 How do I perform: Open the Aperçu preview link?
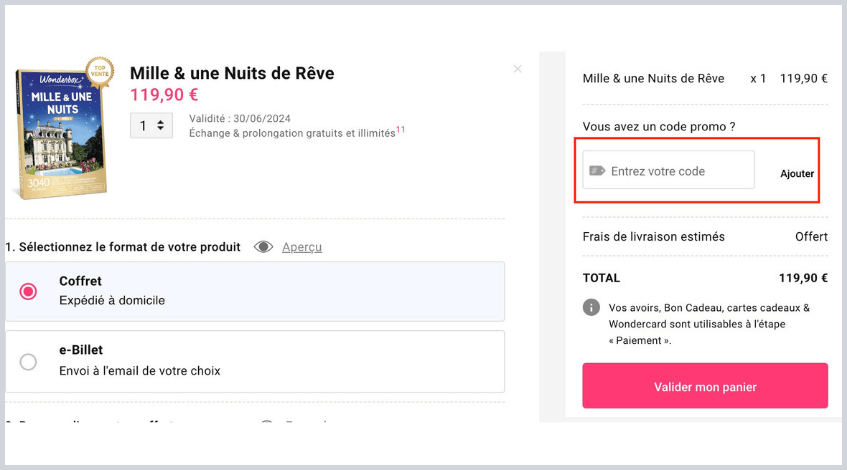pos(302,247)
